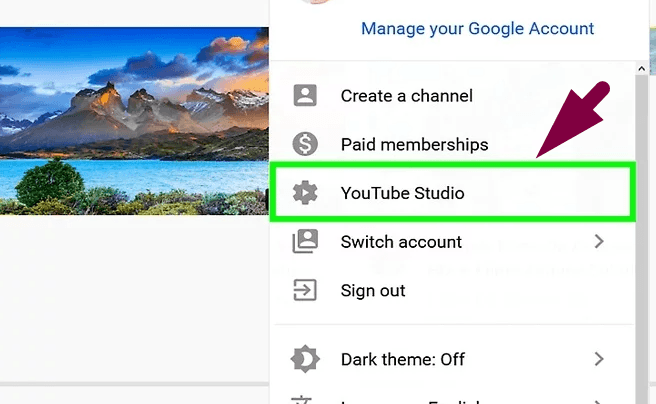Open YouTube Studio from the menu

coord(453,193)
